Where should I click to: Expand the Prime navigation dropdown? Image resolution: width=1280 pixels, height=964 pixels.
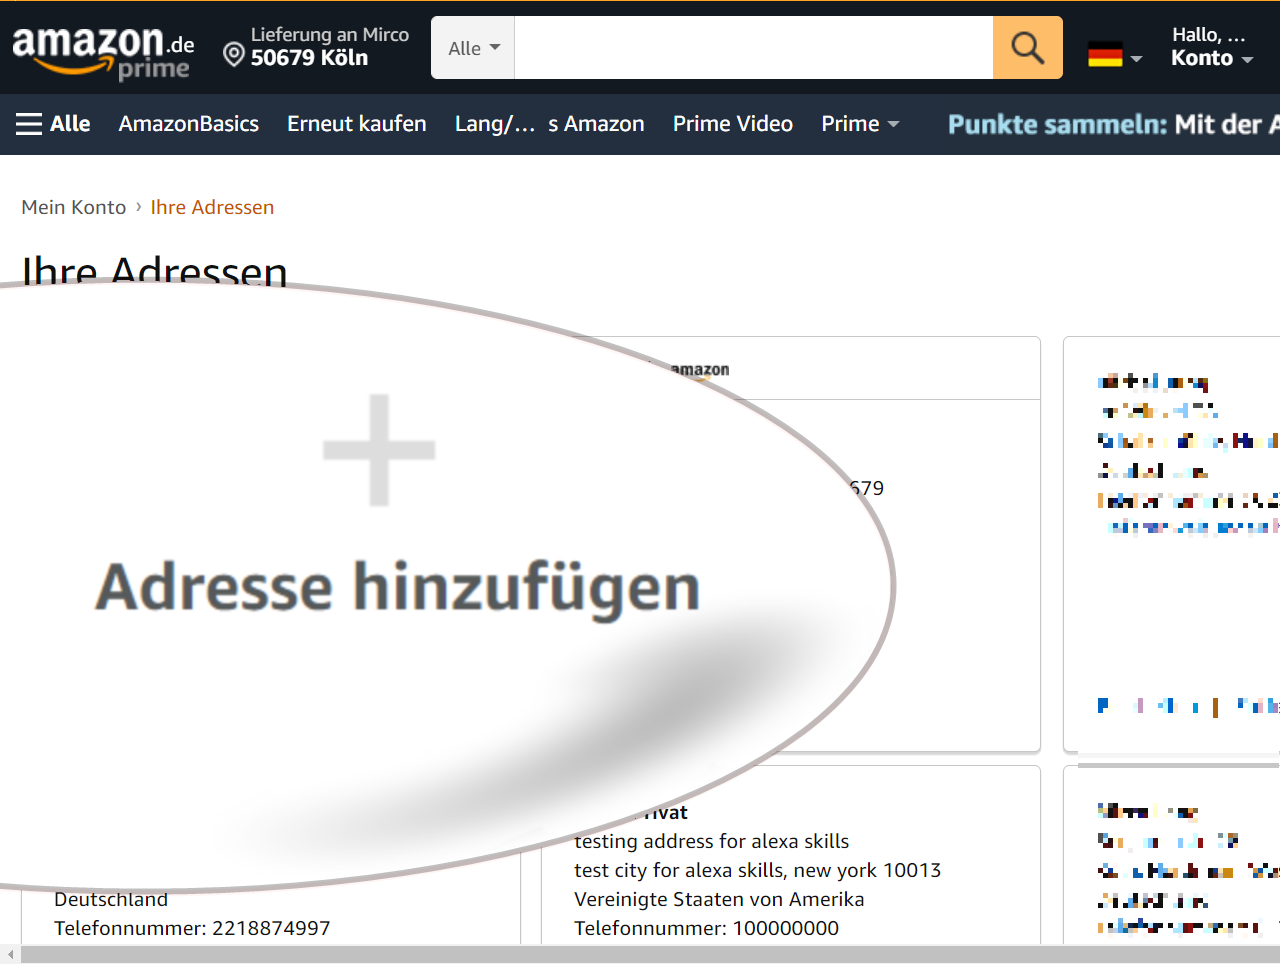tap(860, 124)
